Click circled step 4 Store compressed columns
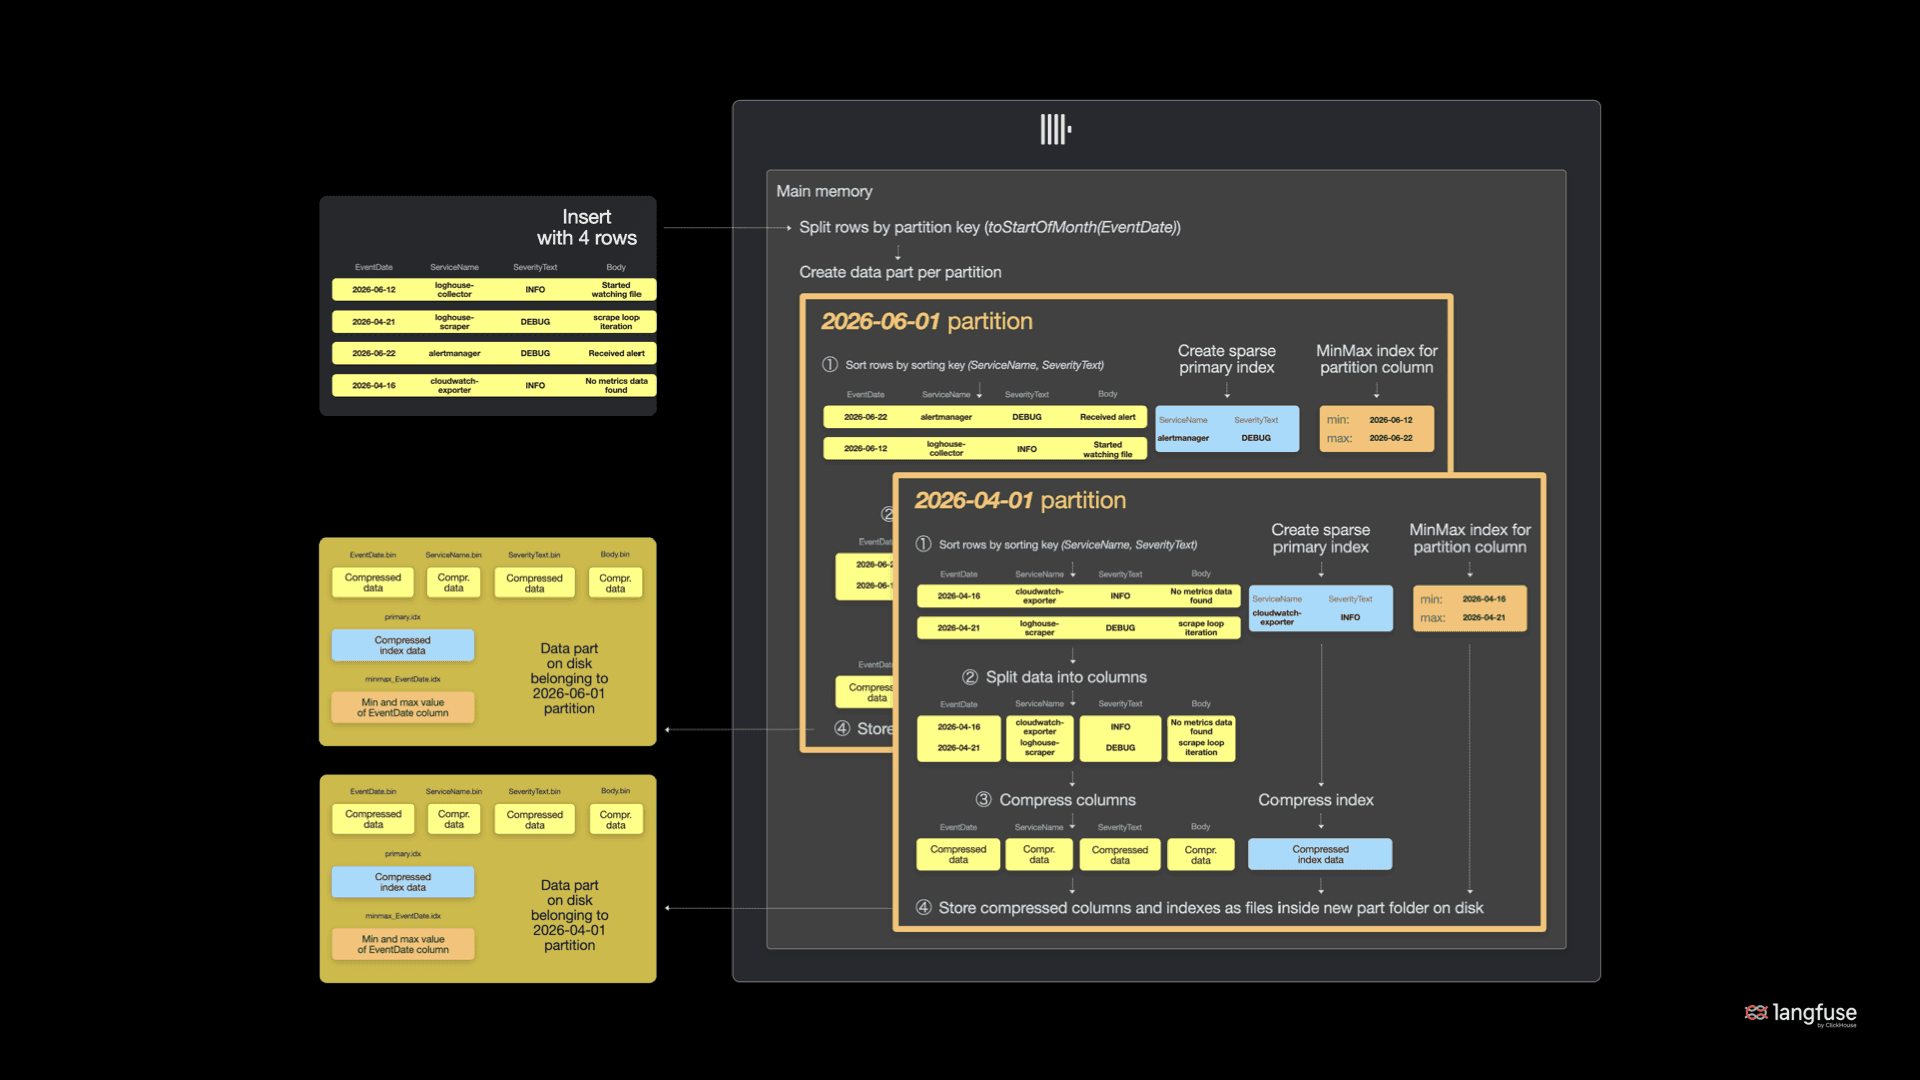 coord(923,907)
